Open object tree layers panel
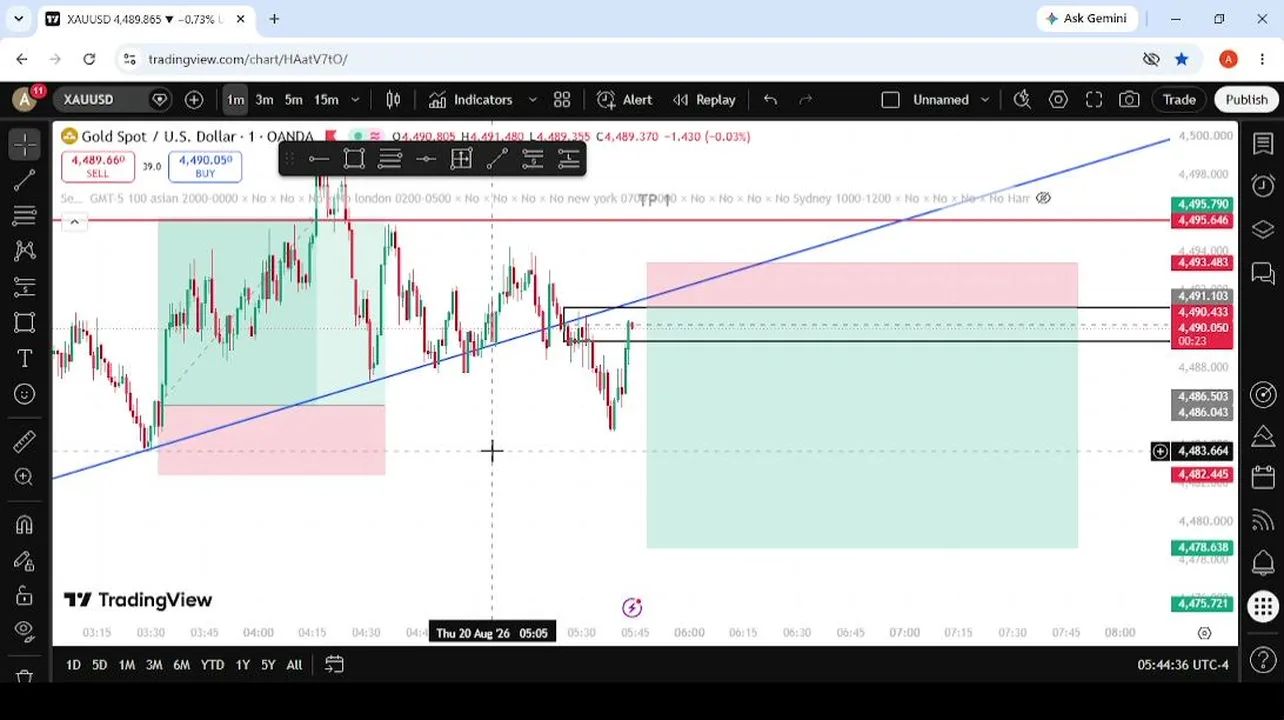 1263,229
